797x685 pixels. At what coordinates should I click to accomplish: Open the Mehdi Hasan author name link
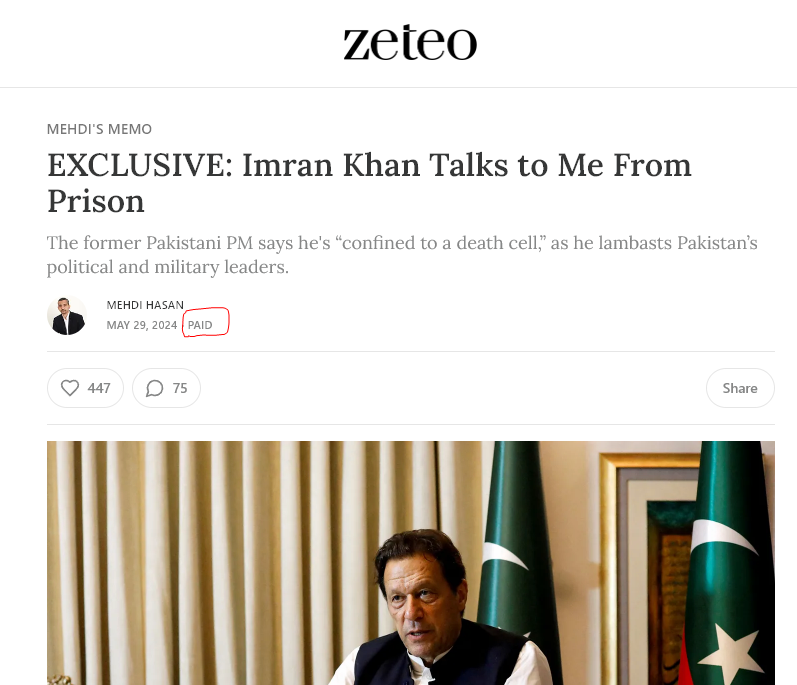145,305
